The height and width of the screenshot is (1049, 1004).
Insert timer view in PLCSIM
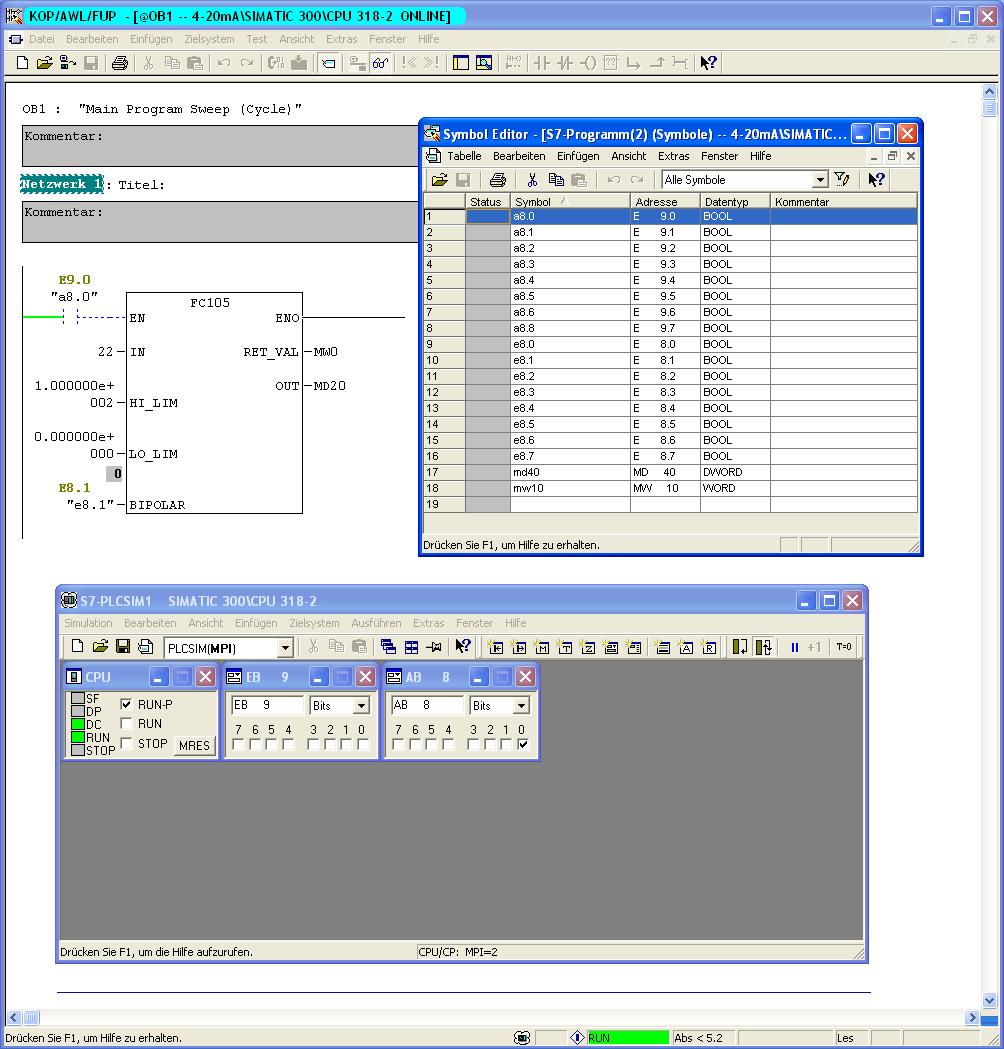pyautogui.click(x=565, y=647)
